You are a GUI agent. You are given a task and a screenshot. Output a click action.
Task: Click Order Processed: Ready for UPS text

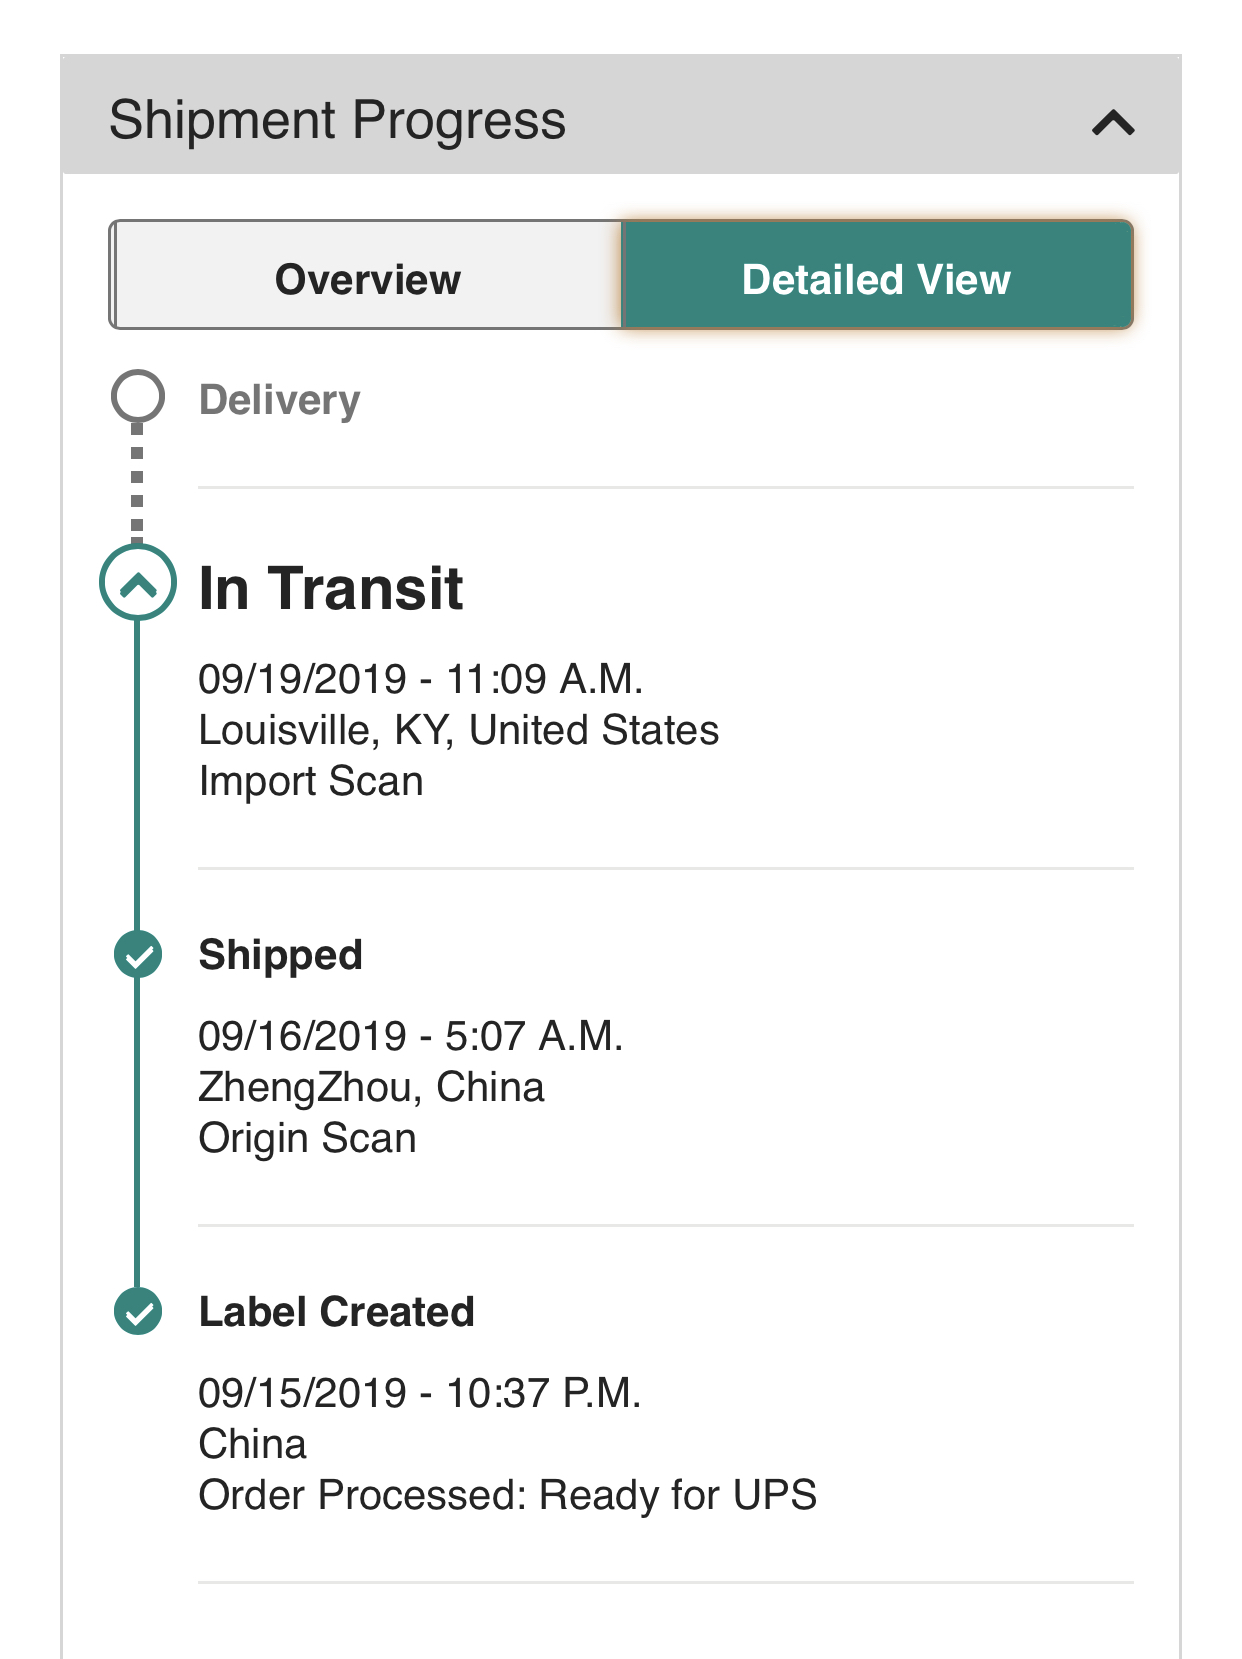tap(508, 1495)
